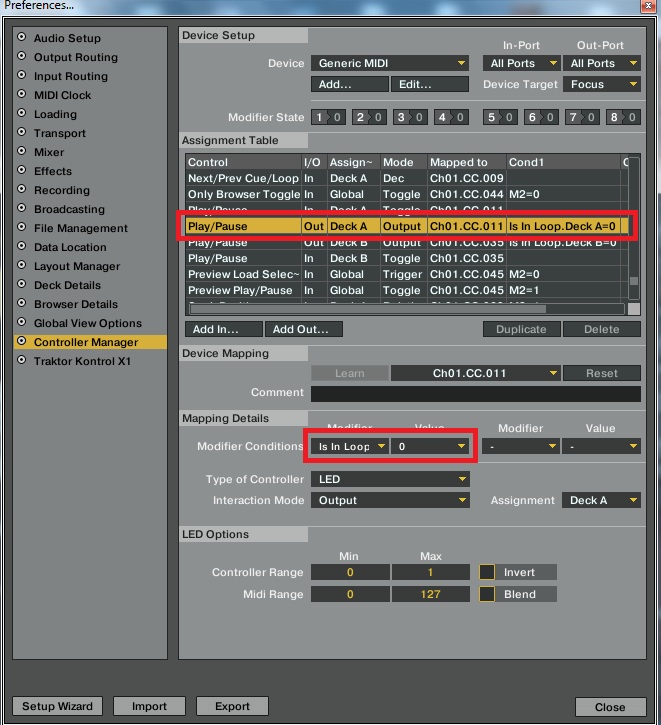
Task: Change the Assignment Deck A dropdown
Action: 601,500
